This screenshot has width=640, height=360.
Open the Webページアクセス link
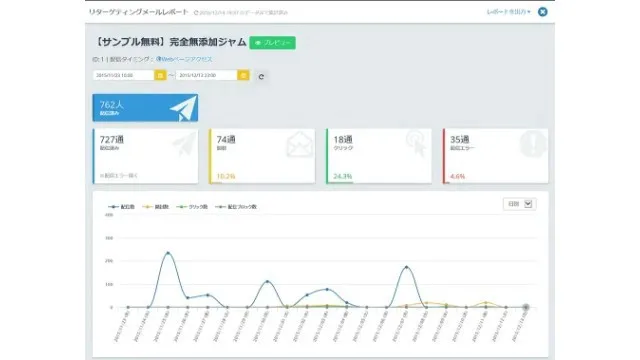coord(184,59)
